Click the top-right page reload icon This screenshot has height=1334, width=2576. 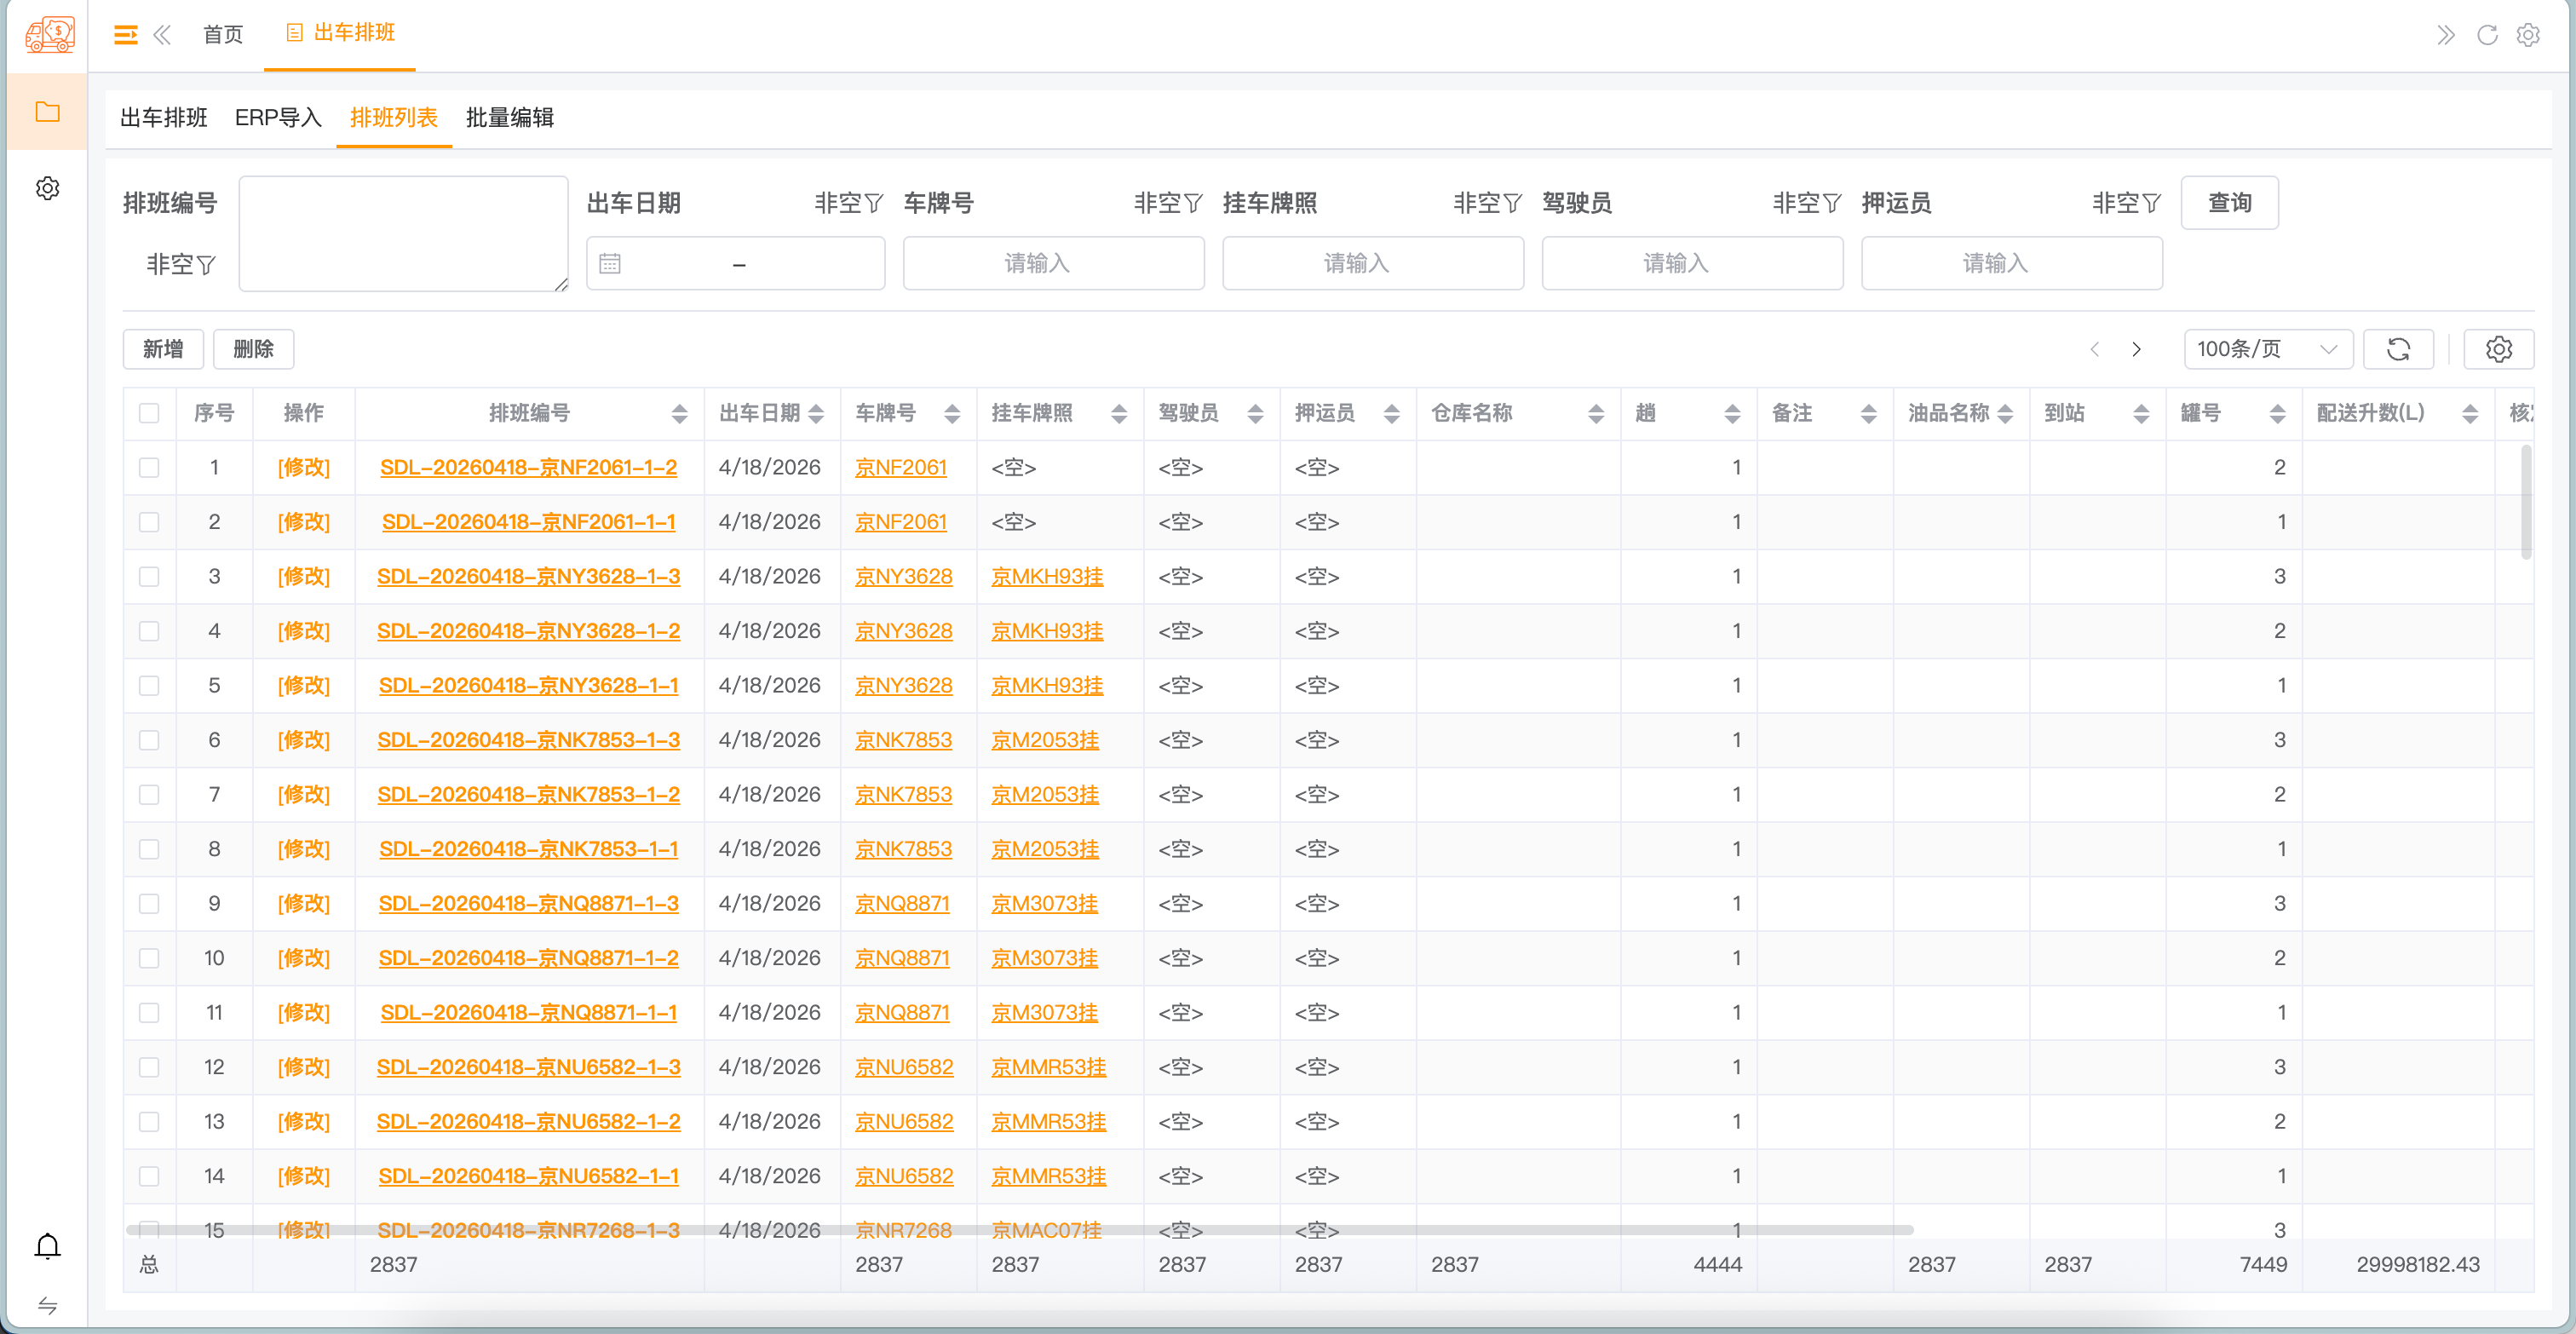click(2487, 36)
